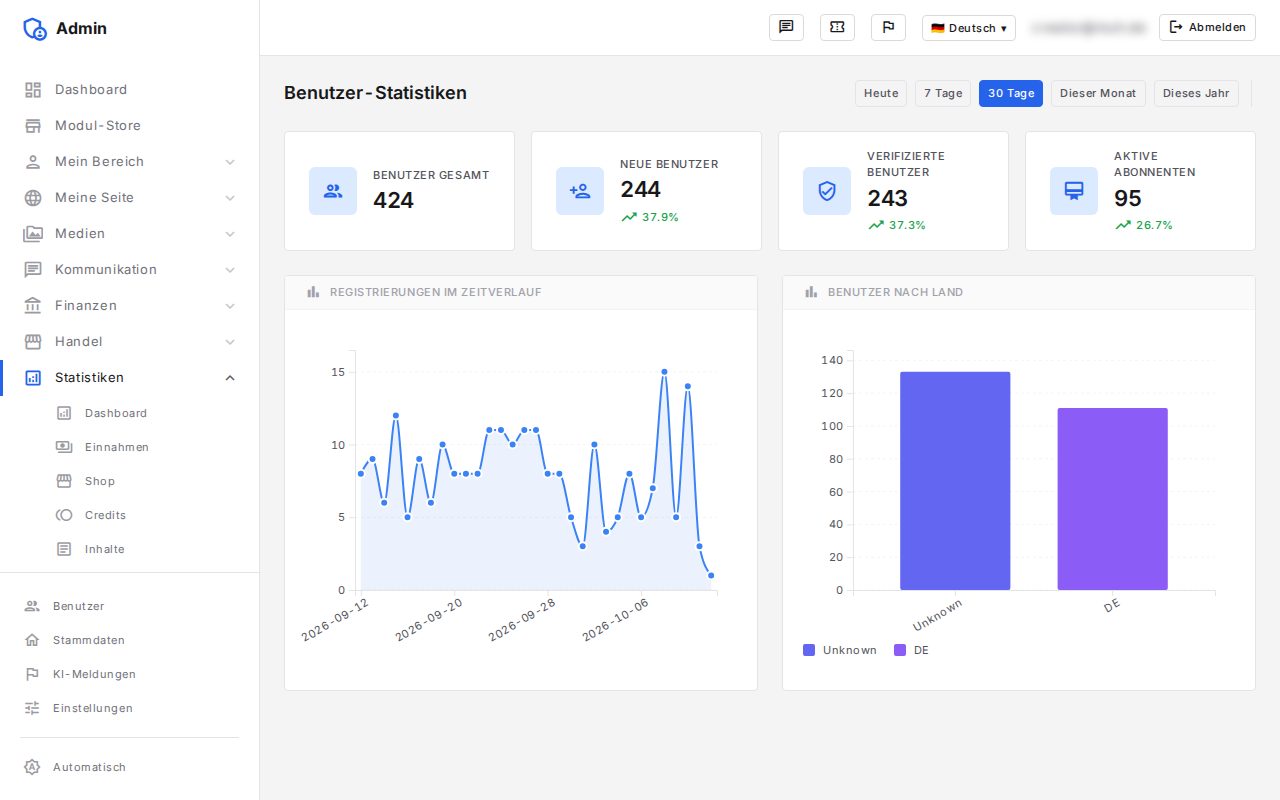
Task: Collapse the Statistiken submenu chevron
Action: click(x=230, y=378)
